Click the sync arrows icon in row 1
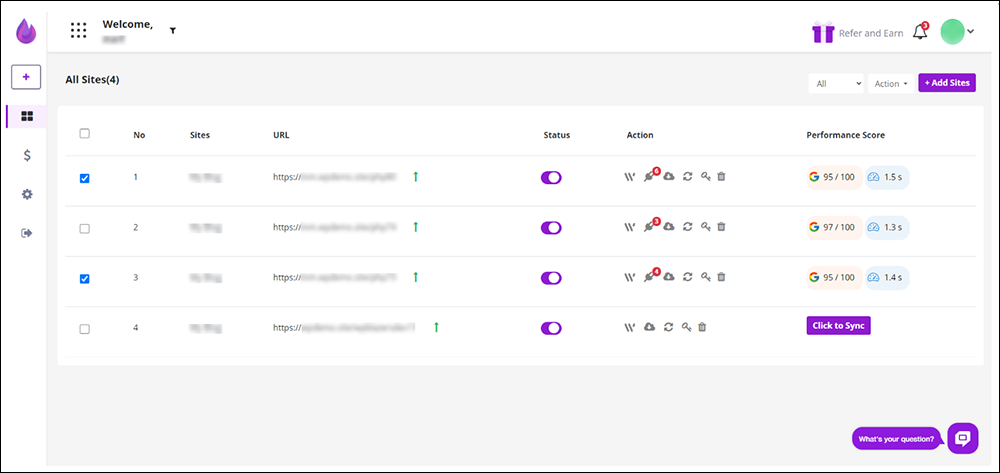This screenshot has width=1000, height=473. tap(687, 177)
